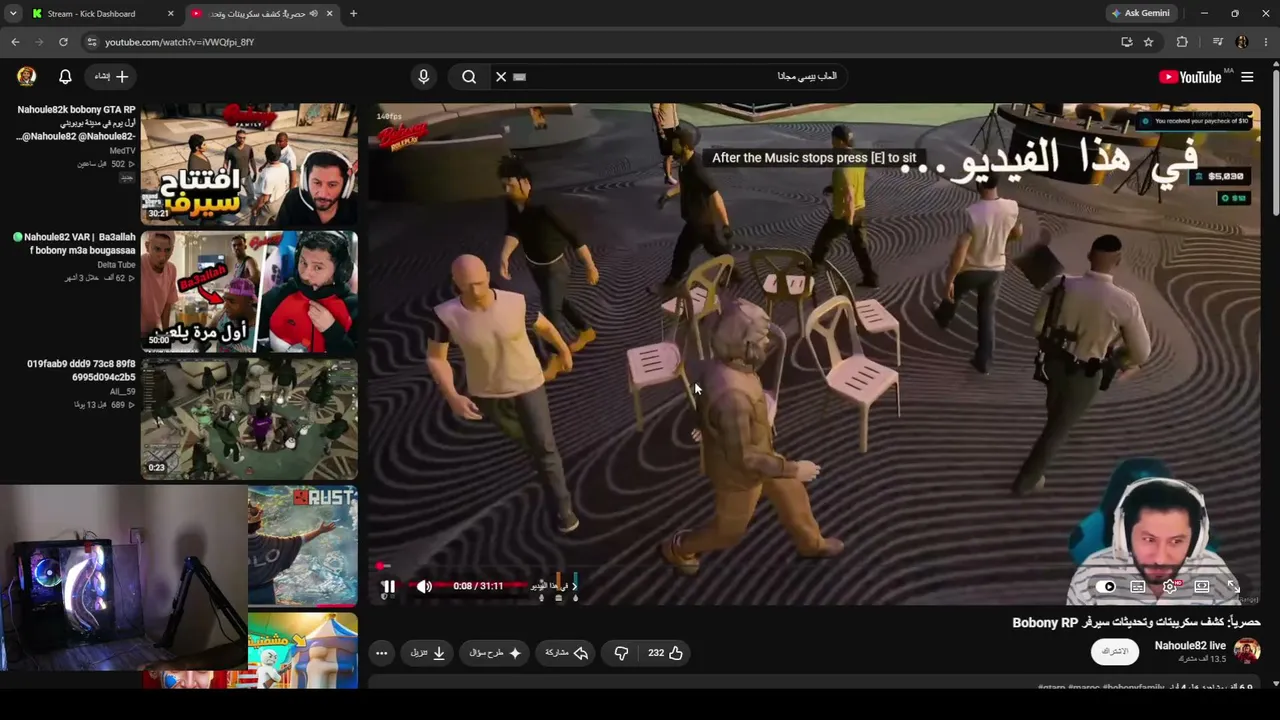Expand the chapter title next to the timestamp
Viewport: 1280px width, 720px height.
(554, 586)
